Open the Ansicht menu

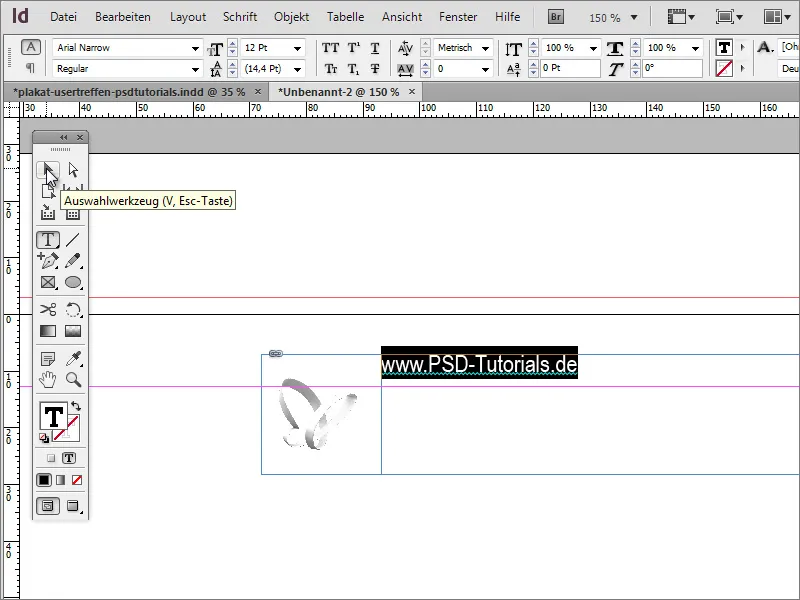402,17
